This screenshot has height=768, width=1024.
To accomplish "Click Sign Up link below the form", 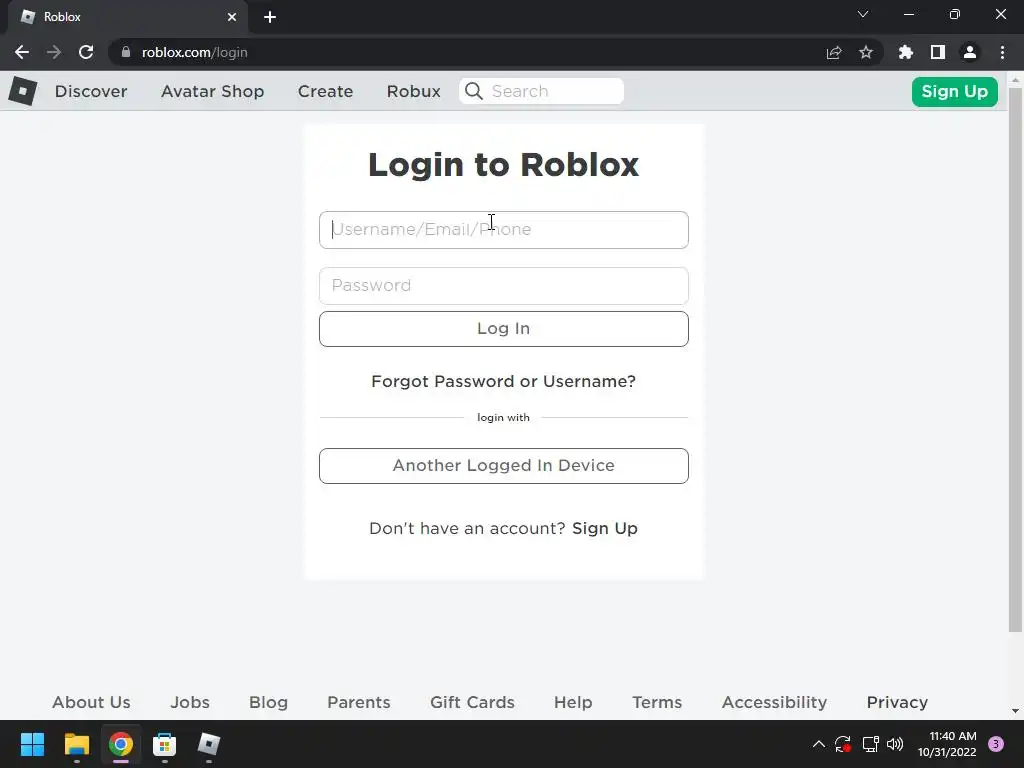I will coord(605,528).
